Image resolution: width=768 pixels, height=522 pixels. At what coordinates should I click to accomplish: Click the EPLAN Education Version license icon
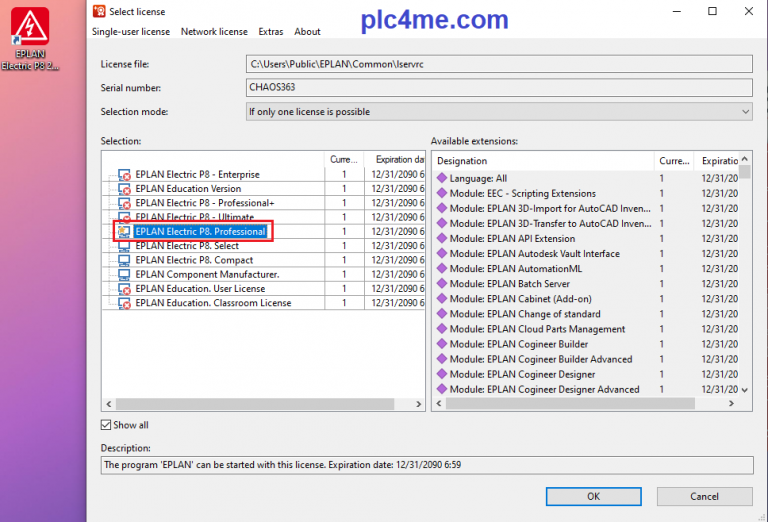click(x=125, y=188)
